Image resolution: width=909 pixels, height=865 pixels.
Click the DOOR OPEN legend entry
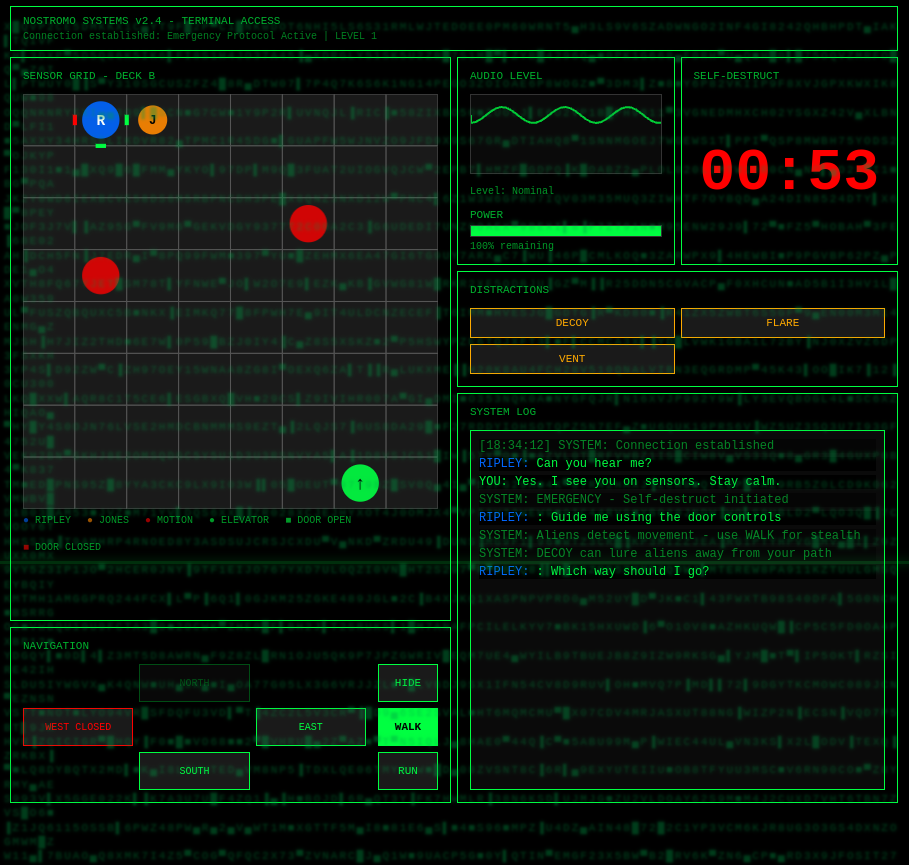point(318,520)
